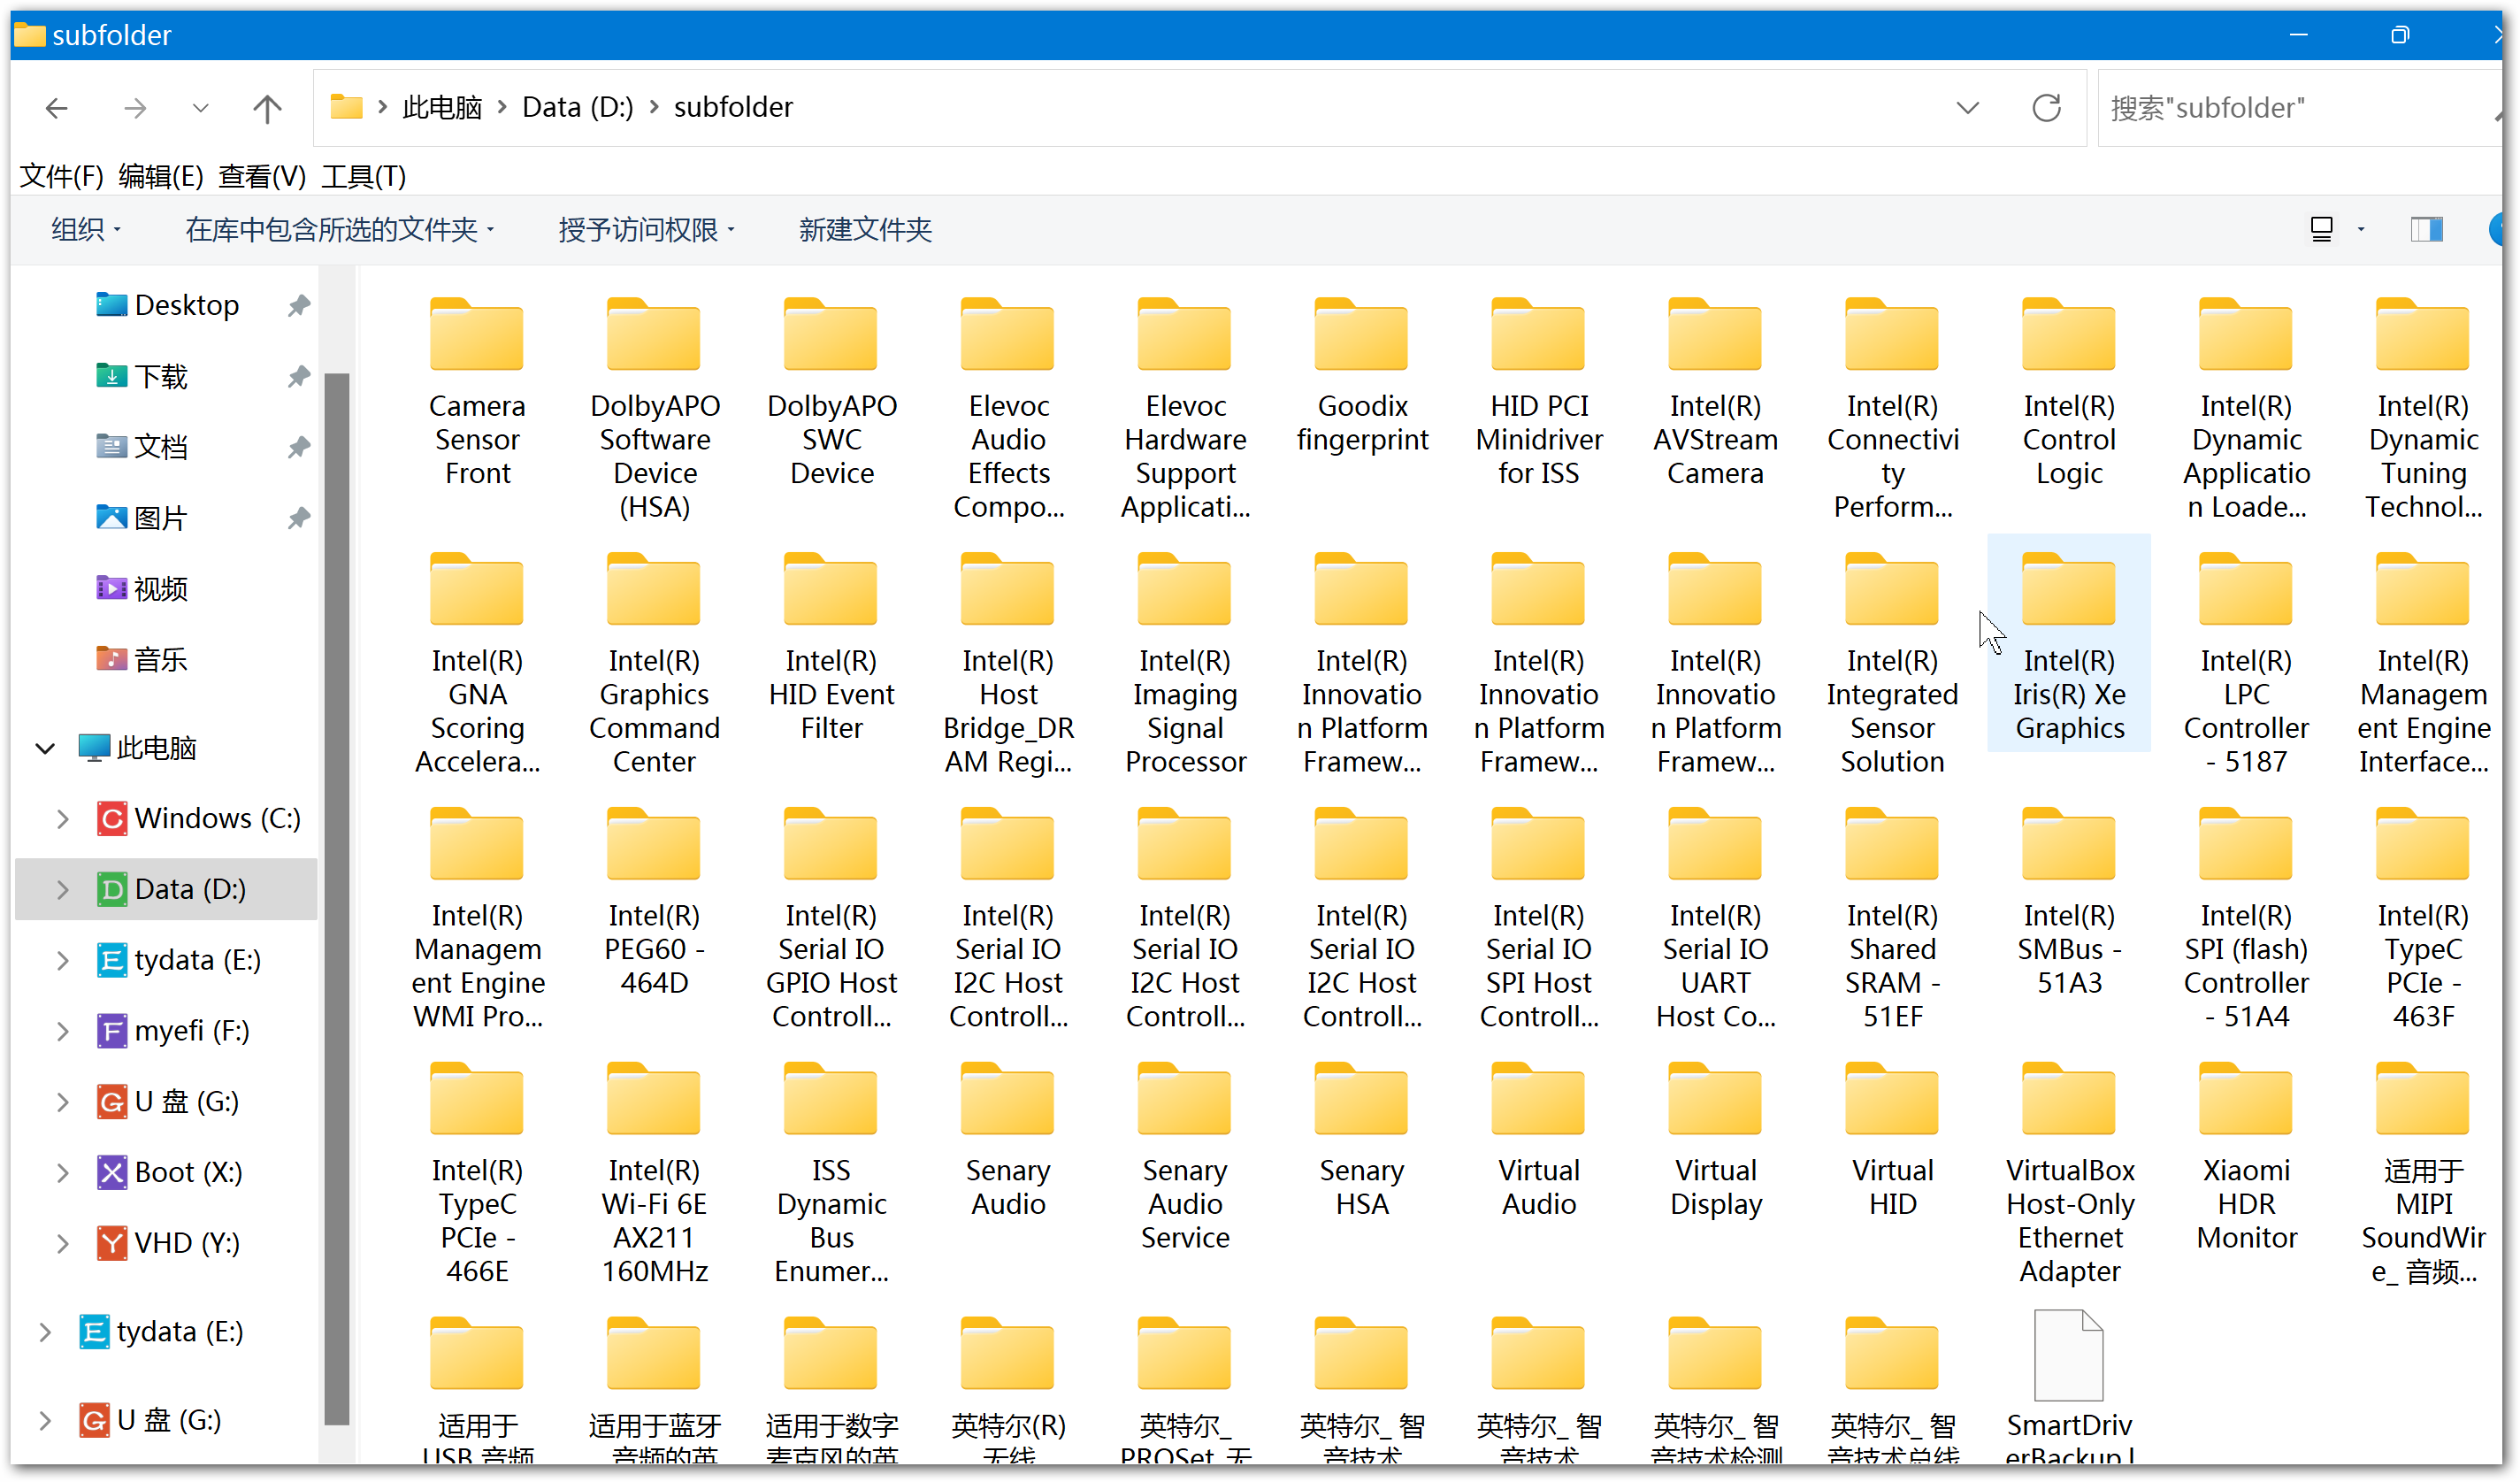Select Desktop in quick access
2520x1482 pixels.
click(x=186, y=305)
